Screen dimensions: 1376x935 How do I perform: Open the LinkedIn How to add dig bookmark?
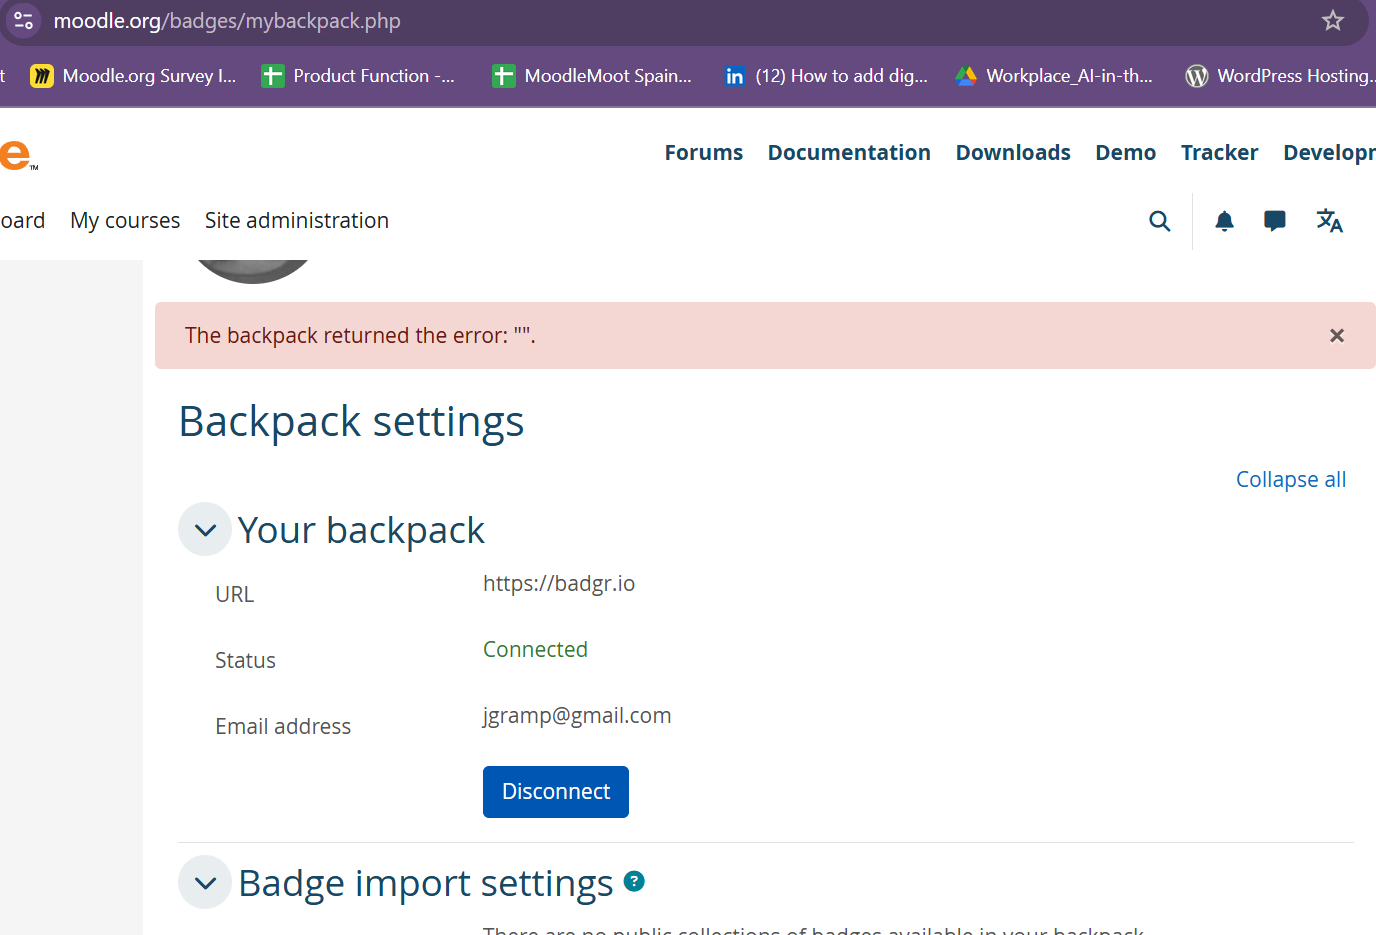[826, 76]
